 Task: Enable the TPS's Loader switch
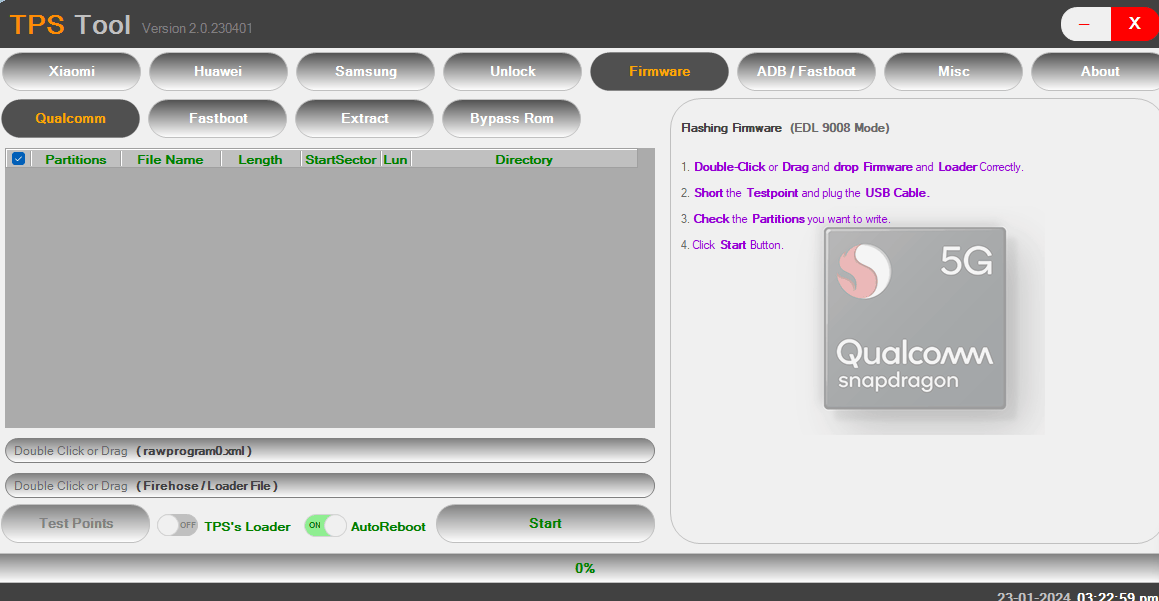tap(177, 526)
